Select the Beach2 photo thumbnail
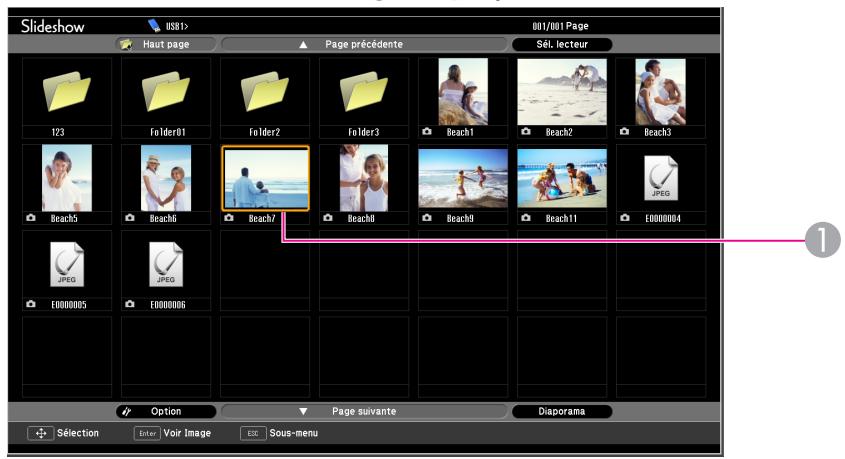This screenshot has height=459, width=845. tap(562, 92)
